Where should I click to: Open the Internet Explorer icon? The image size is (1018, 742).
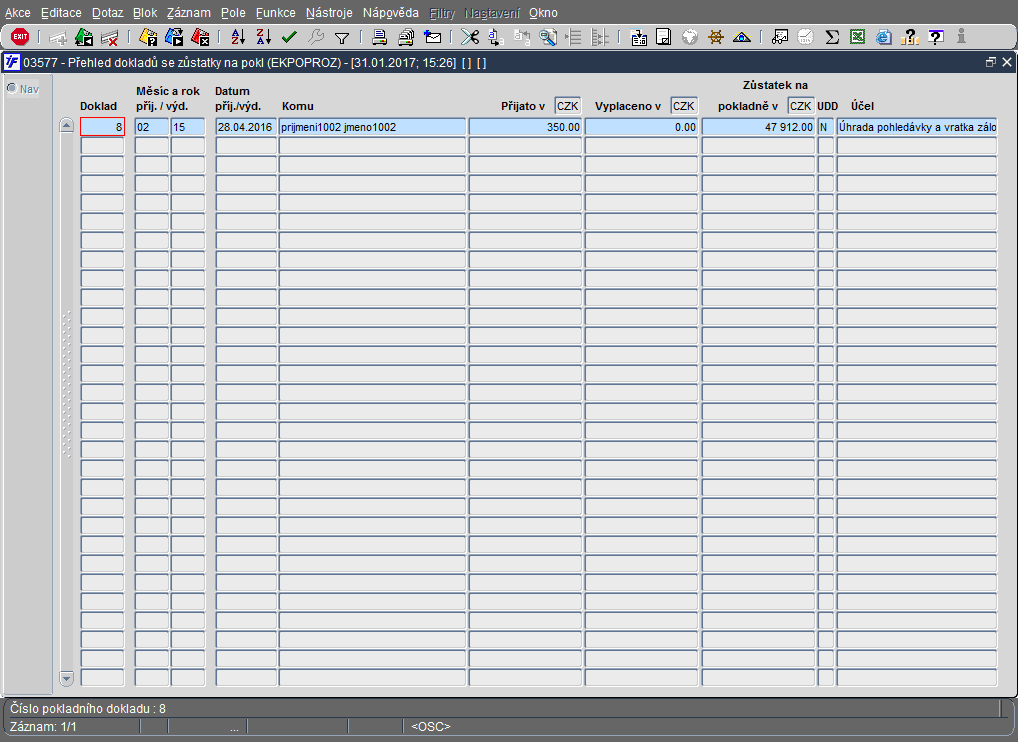[x=884, y=37]
